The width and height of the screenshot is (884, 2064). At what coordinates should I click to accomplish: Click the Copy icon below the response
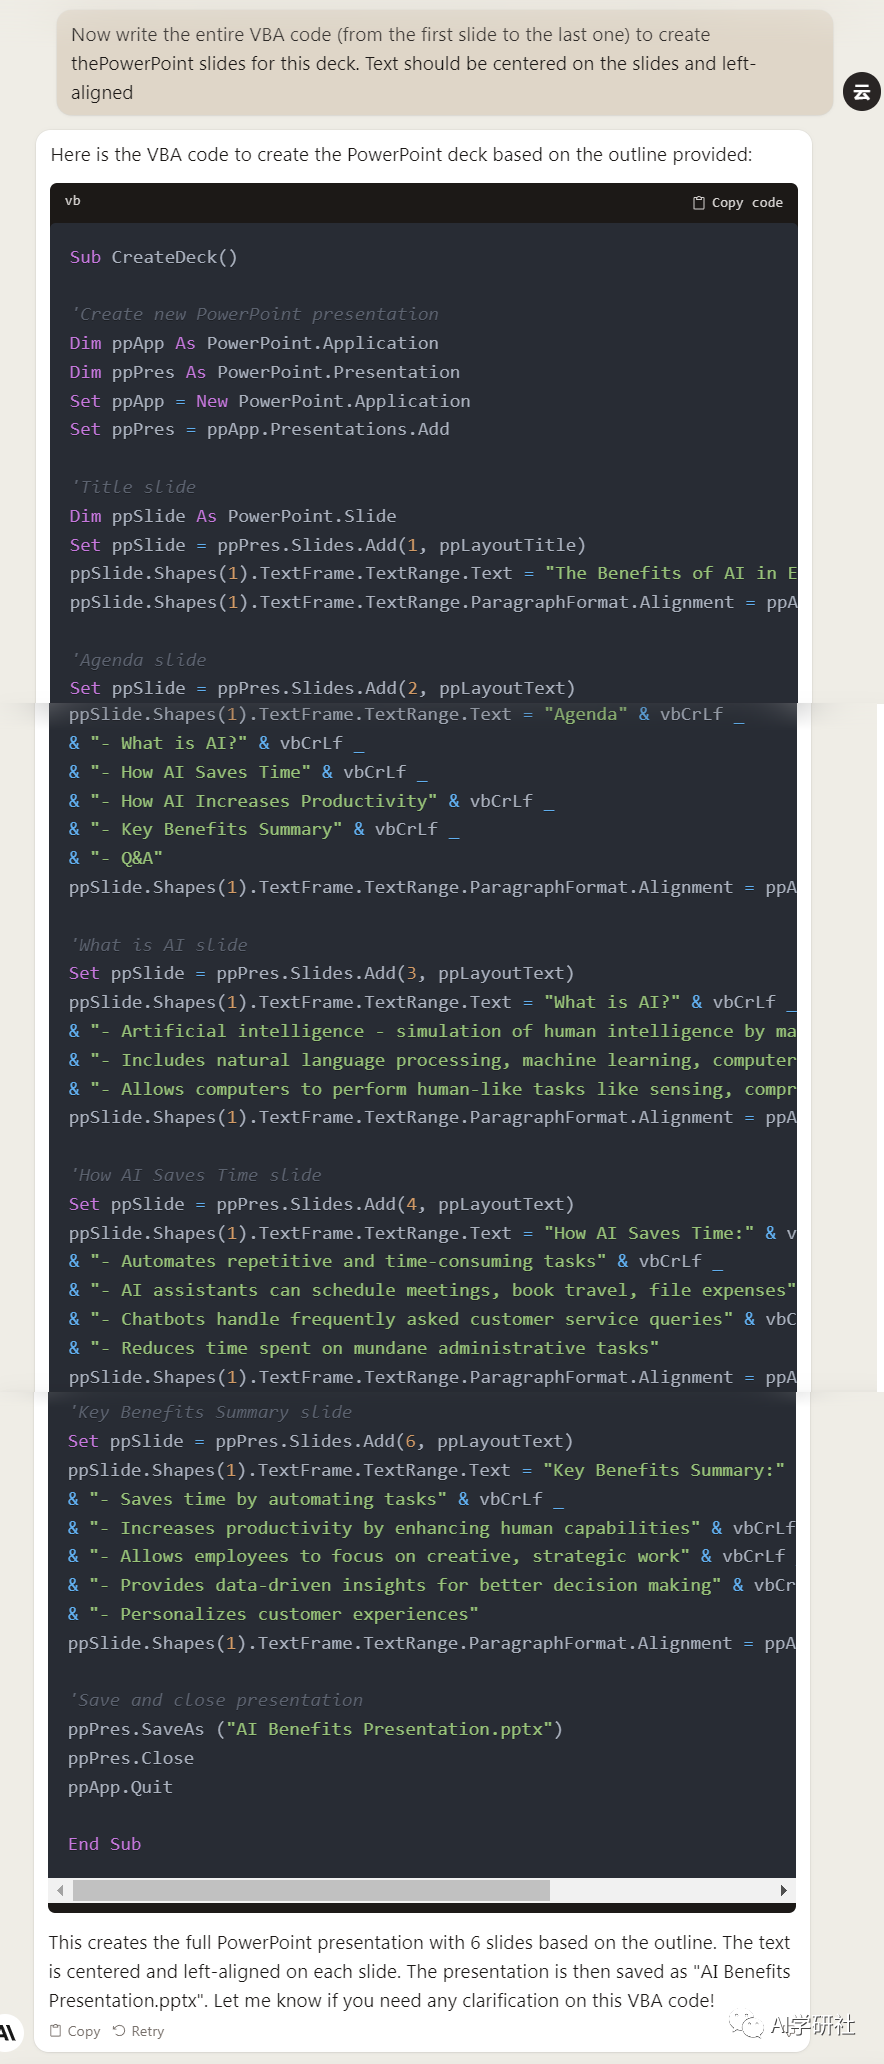click(56, 2031)
